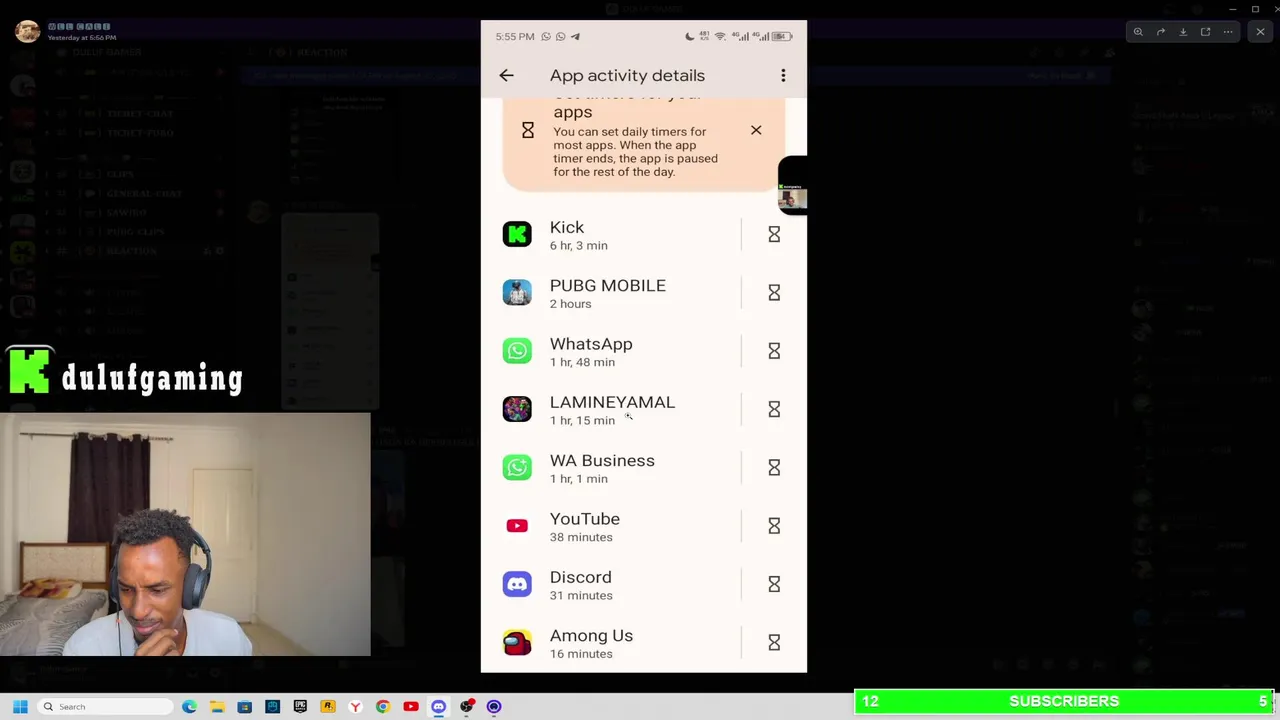Tap the Discord app icon in the list
This screenshot has width=1280, height=720.
[x=517, y=584]
